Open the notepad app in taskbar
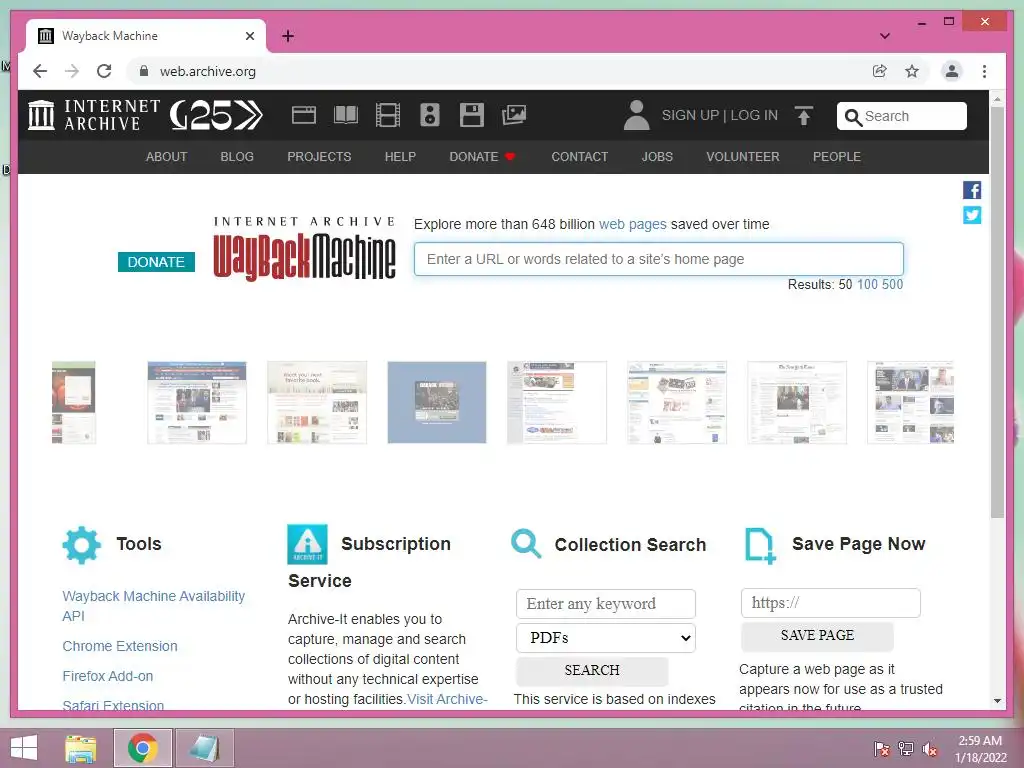Screen dimensions: 1024x768 pos(204,748)
